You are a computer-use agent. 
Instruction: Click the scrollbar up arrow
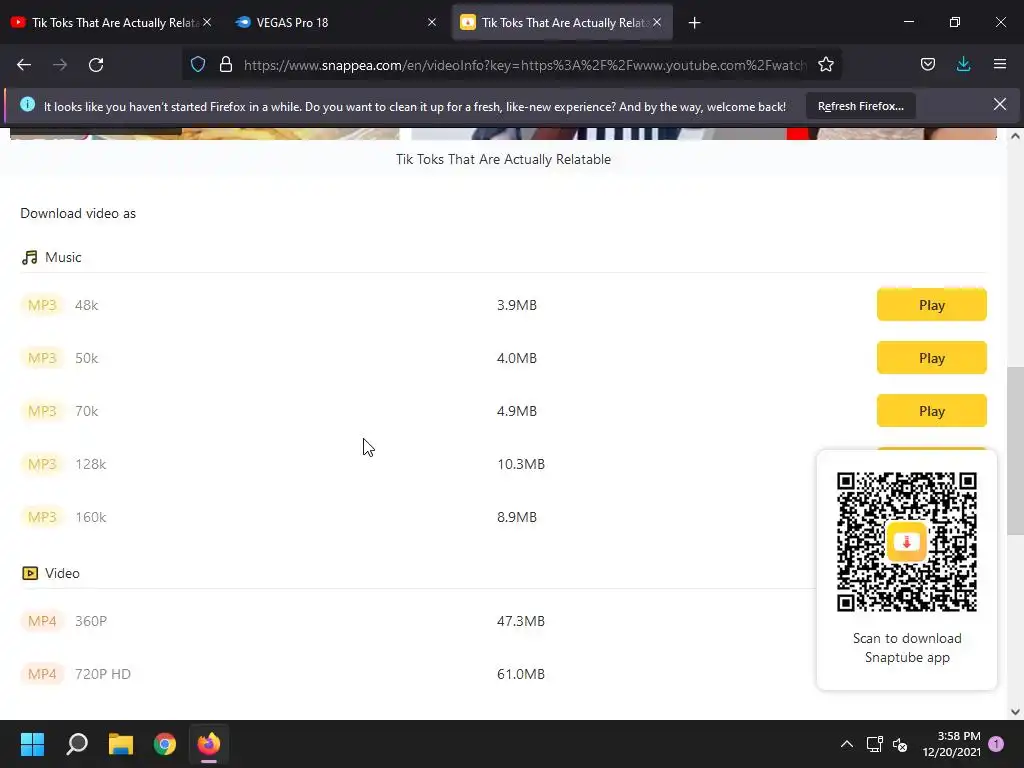(x=1015, y=136)
